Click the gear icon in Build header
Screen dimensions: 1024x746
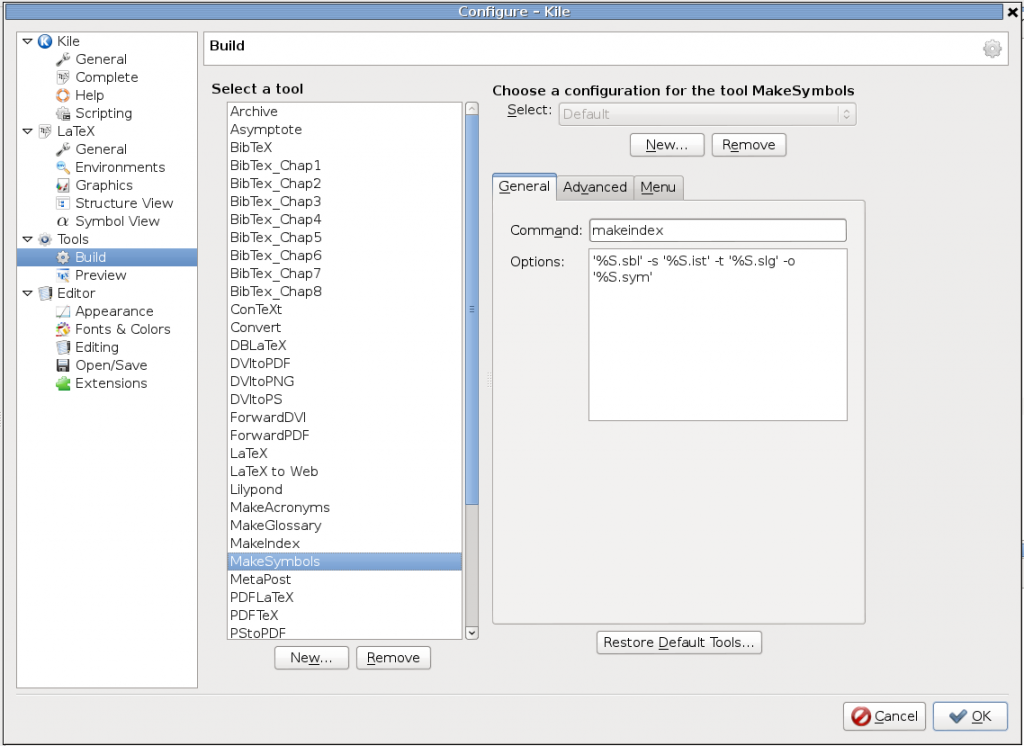992,48
